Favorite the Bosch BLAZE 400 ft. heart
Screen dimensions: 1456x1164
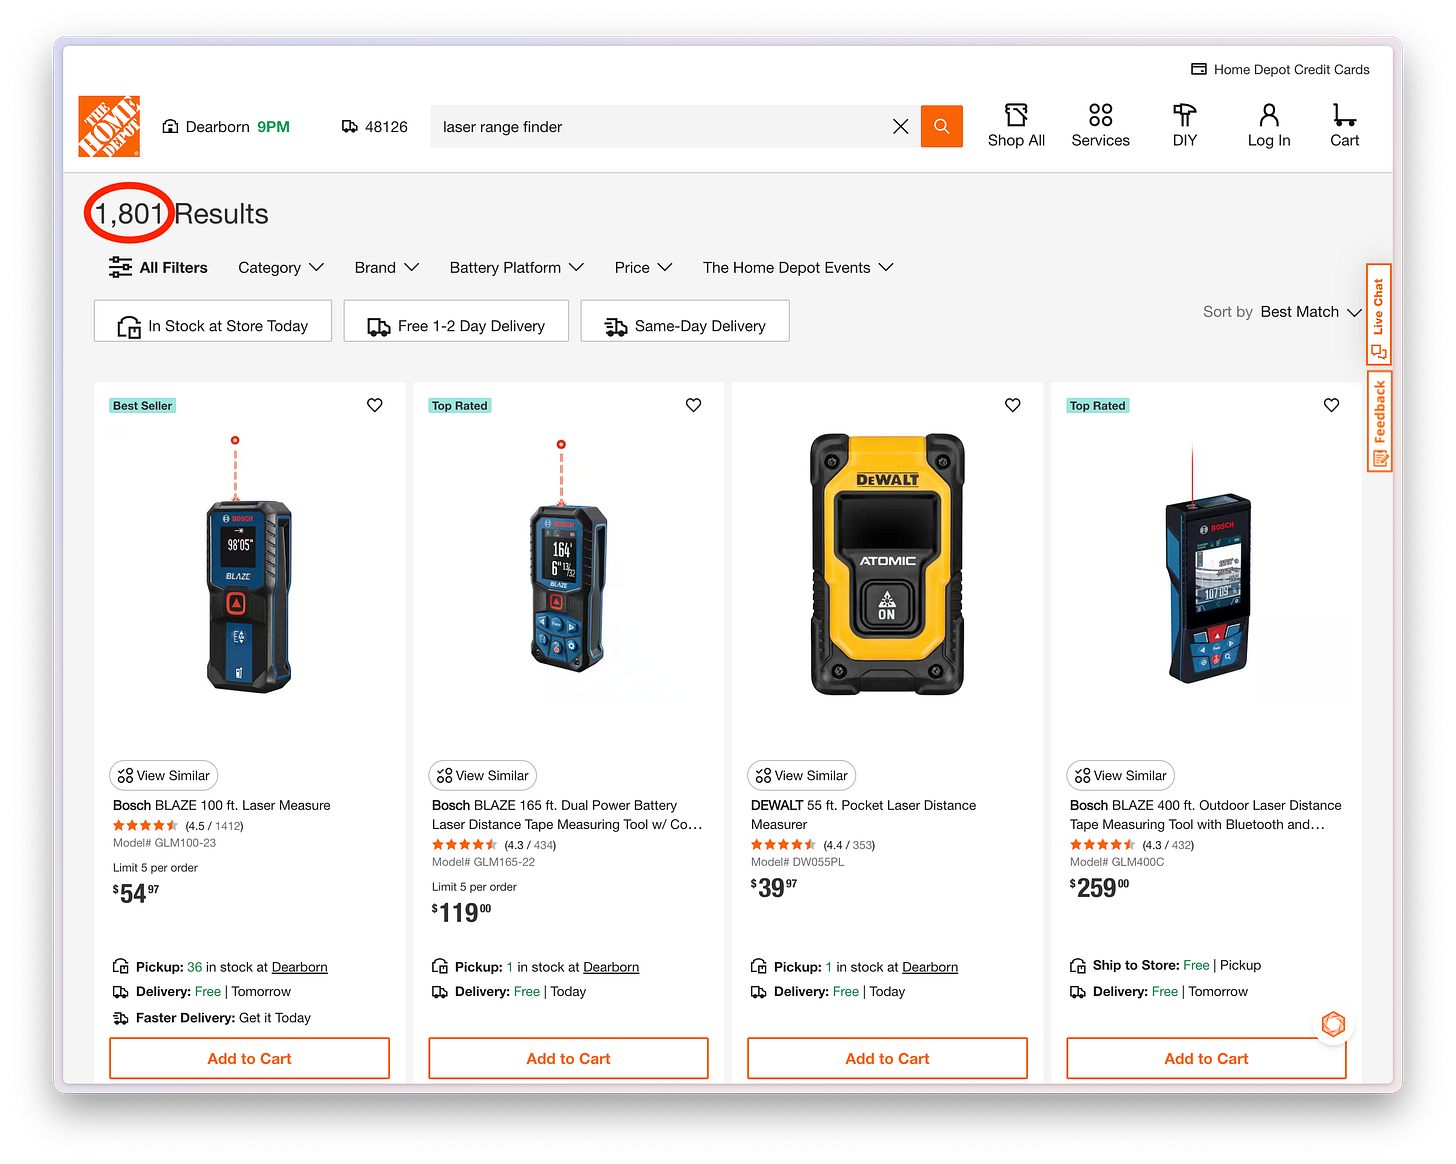point(1332,405)
